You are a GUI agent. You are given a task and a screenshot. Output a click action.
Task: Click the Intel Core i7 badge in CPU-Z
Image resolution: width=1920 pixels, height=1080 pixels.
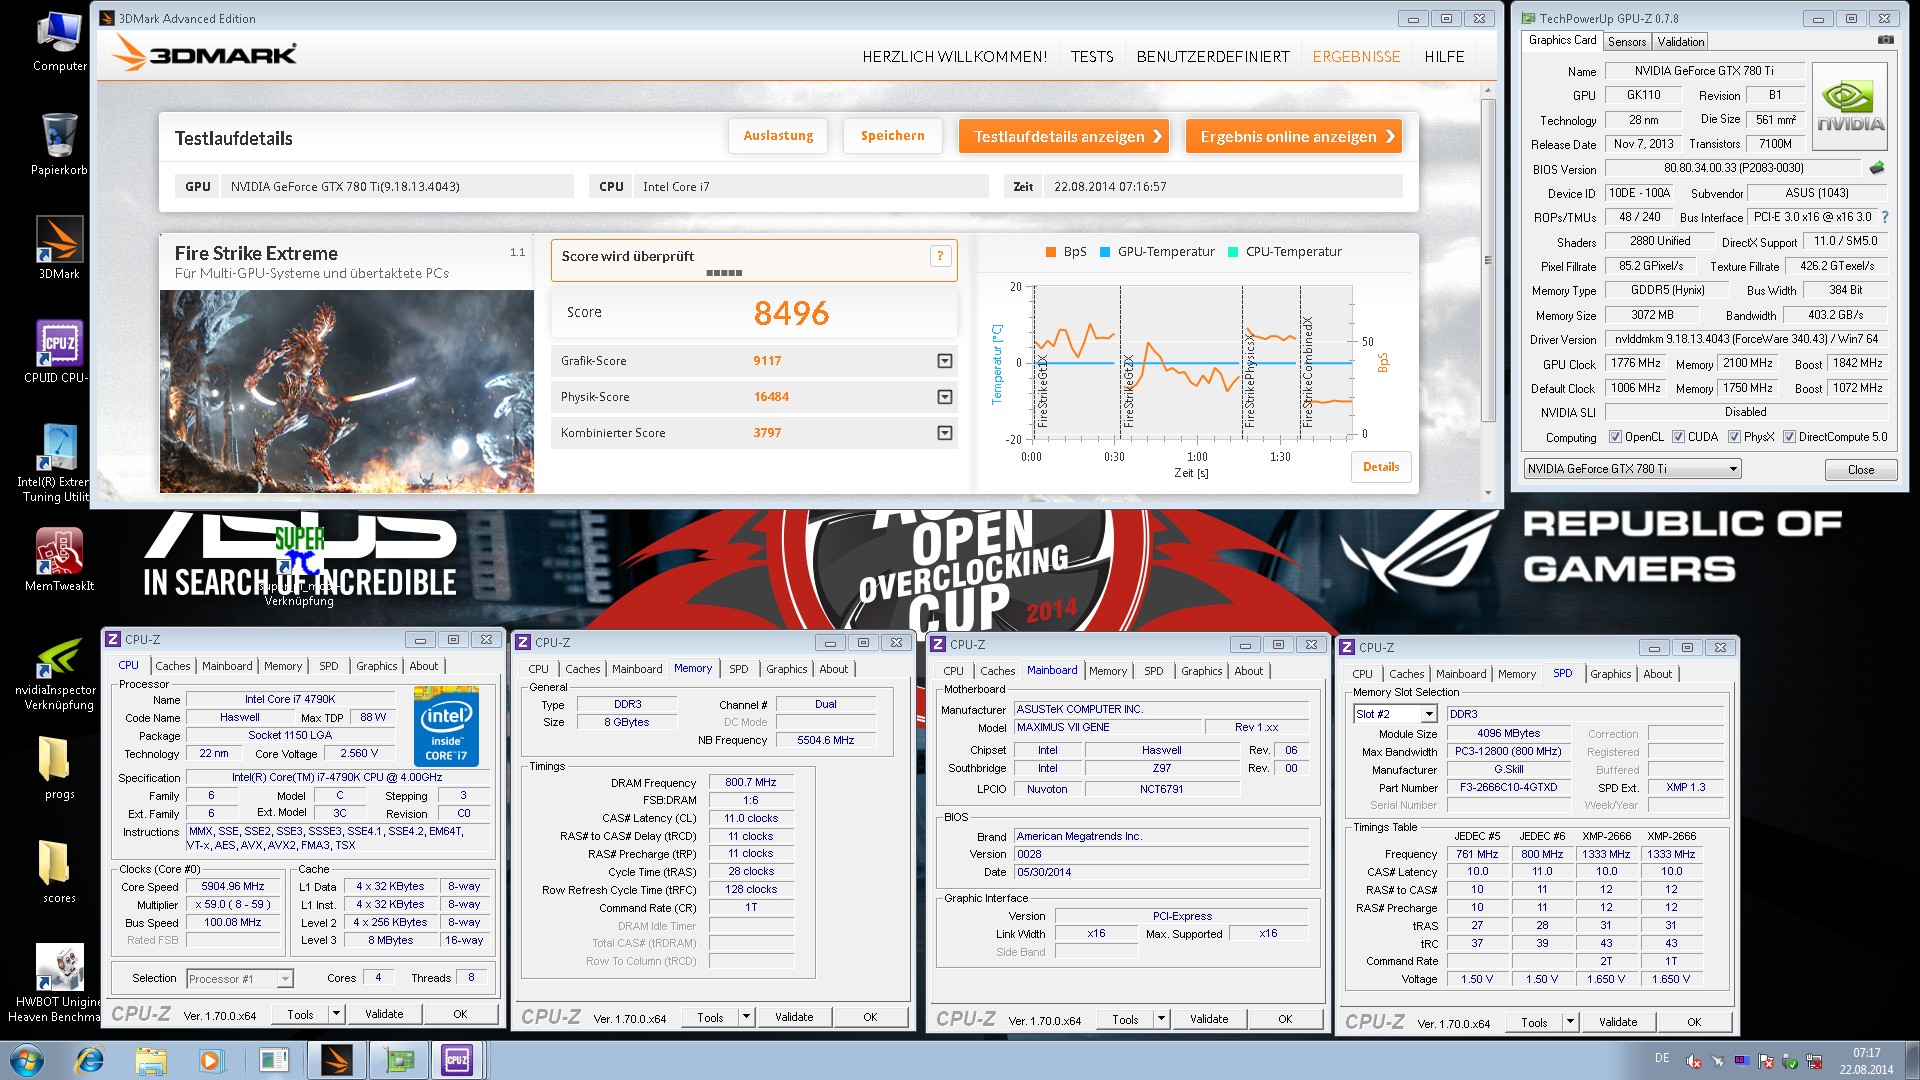coord(446,726)
